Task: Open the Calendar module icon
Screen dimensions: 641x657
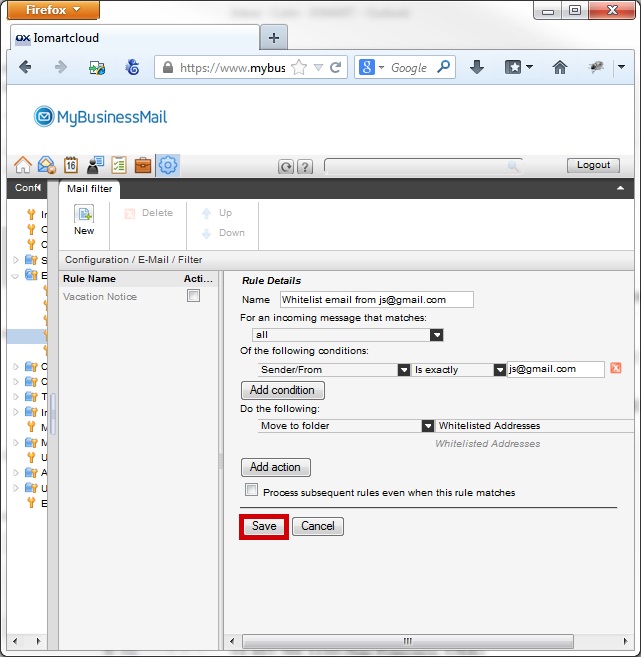Action: tap(71, 166)
